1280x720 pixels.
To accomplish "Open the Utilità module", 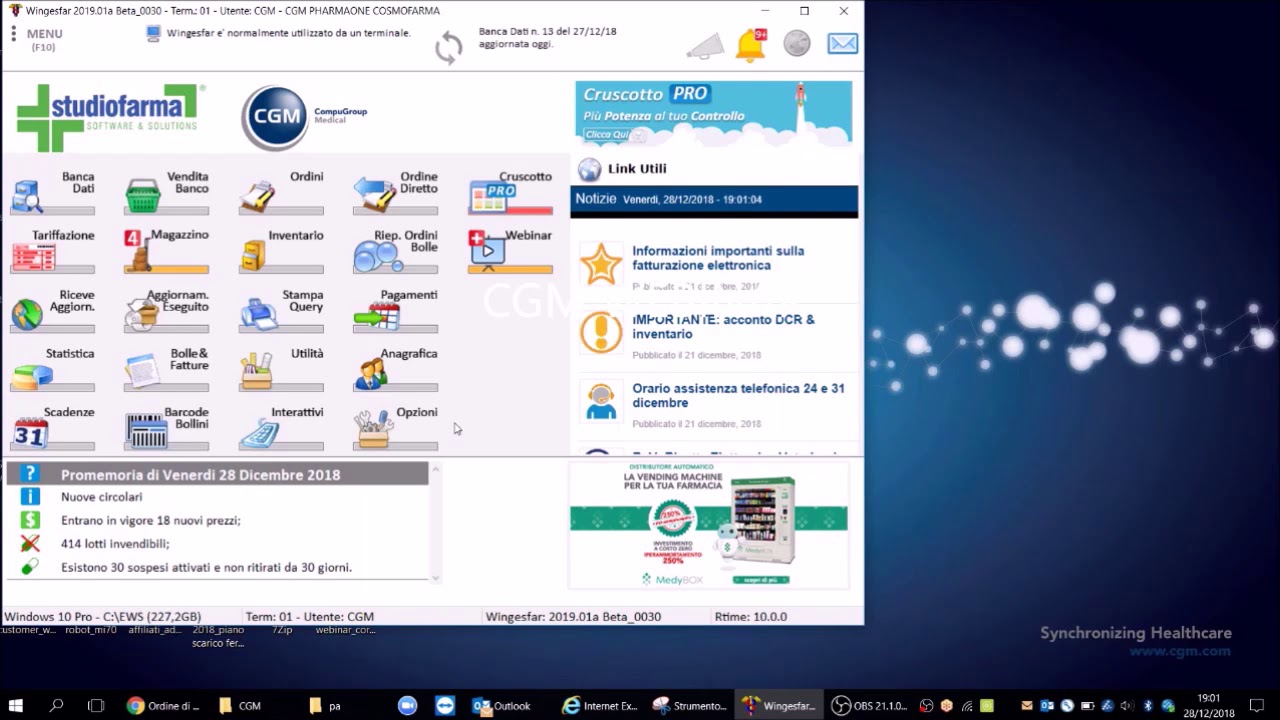I will click(x=281, y=369).
